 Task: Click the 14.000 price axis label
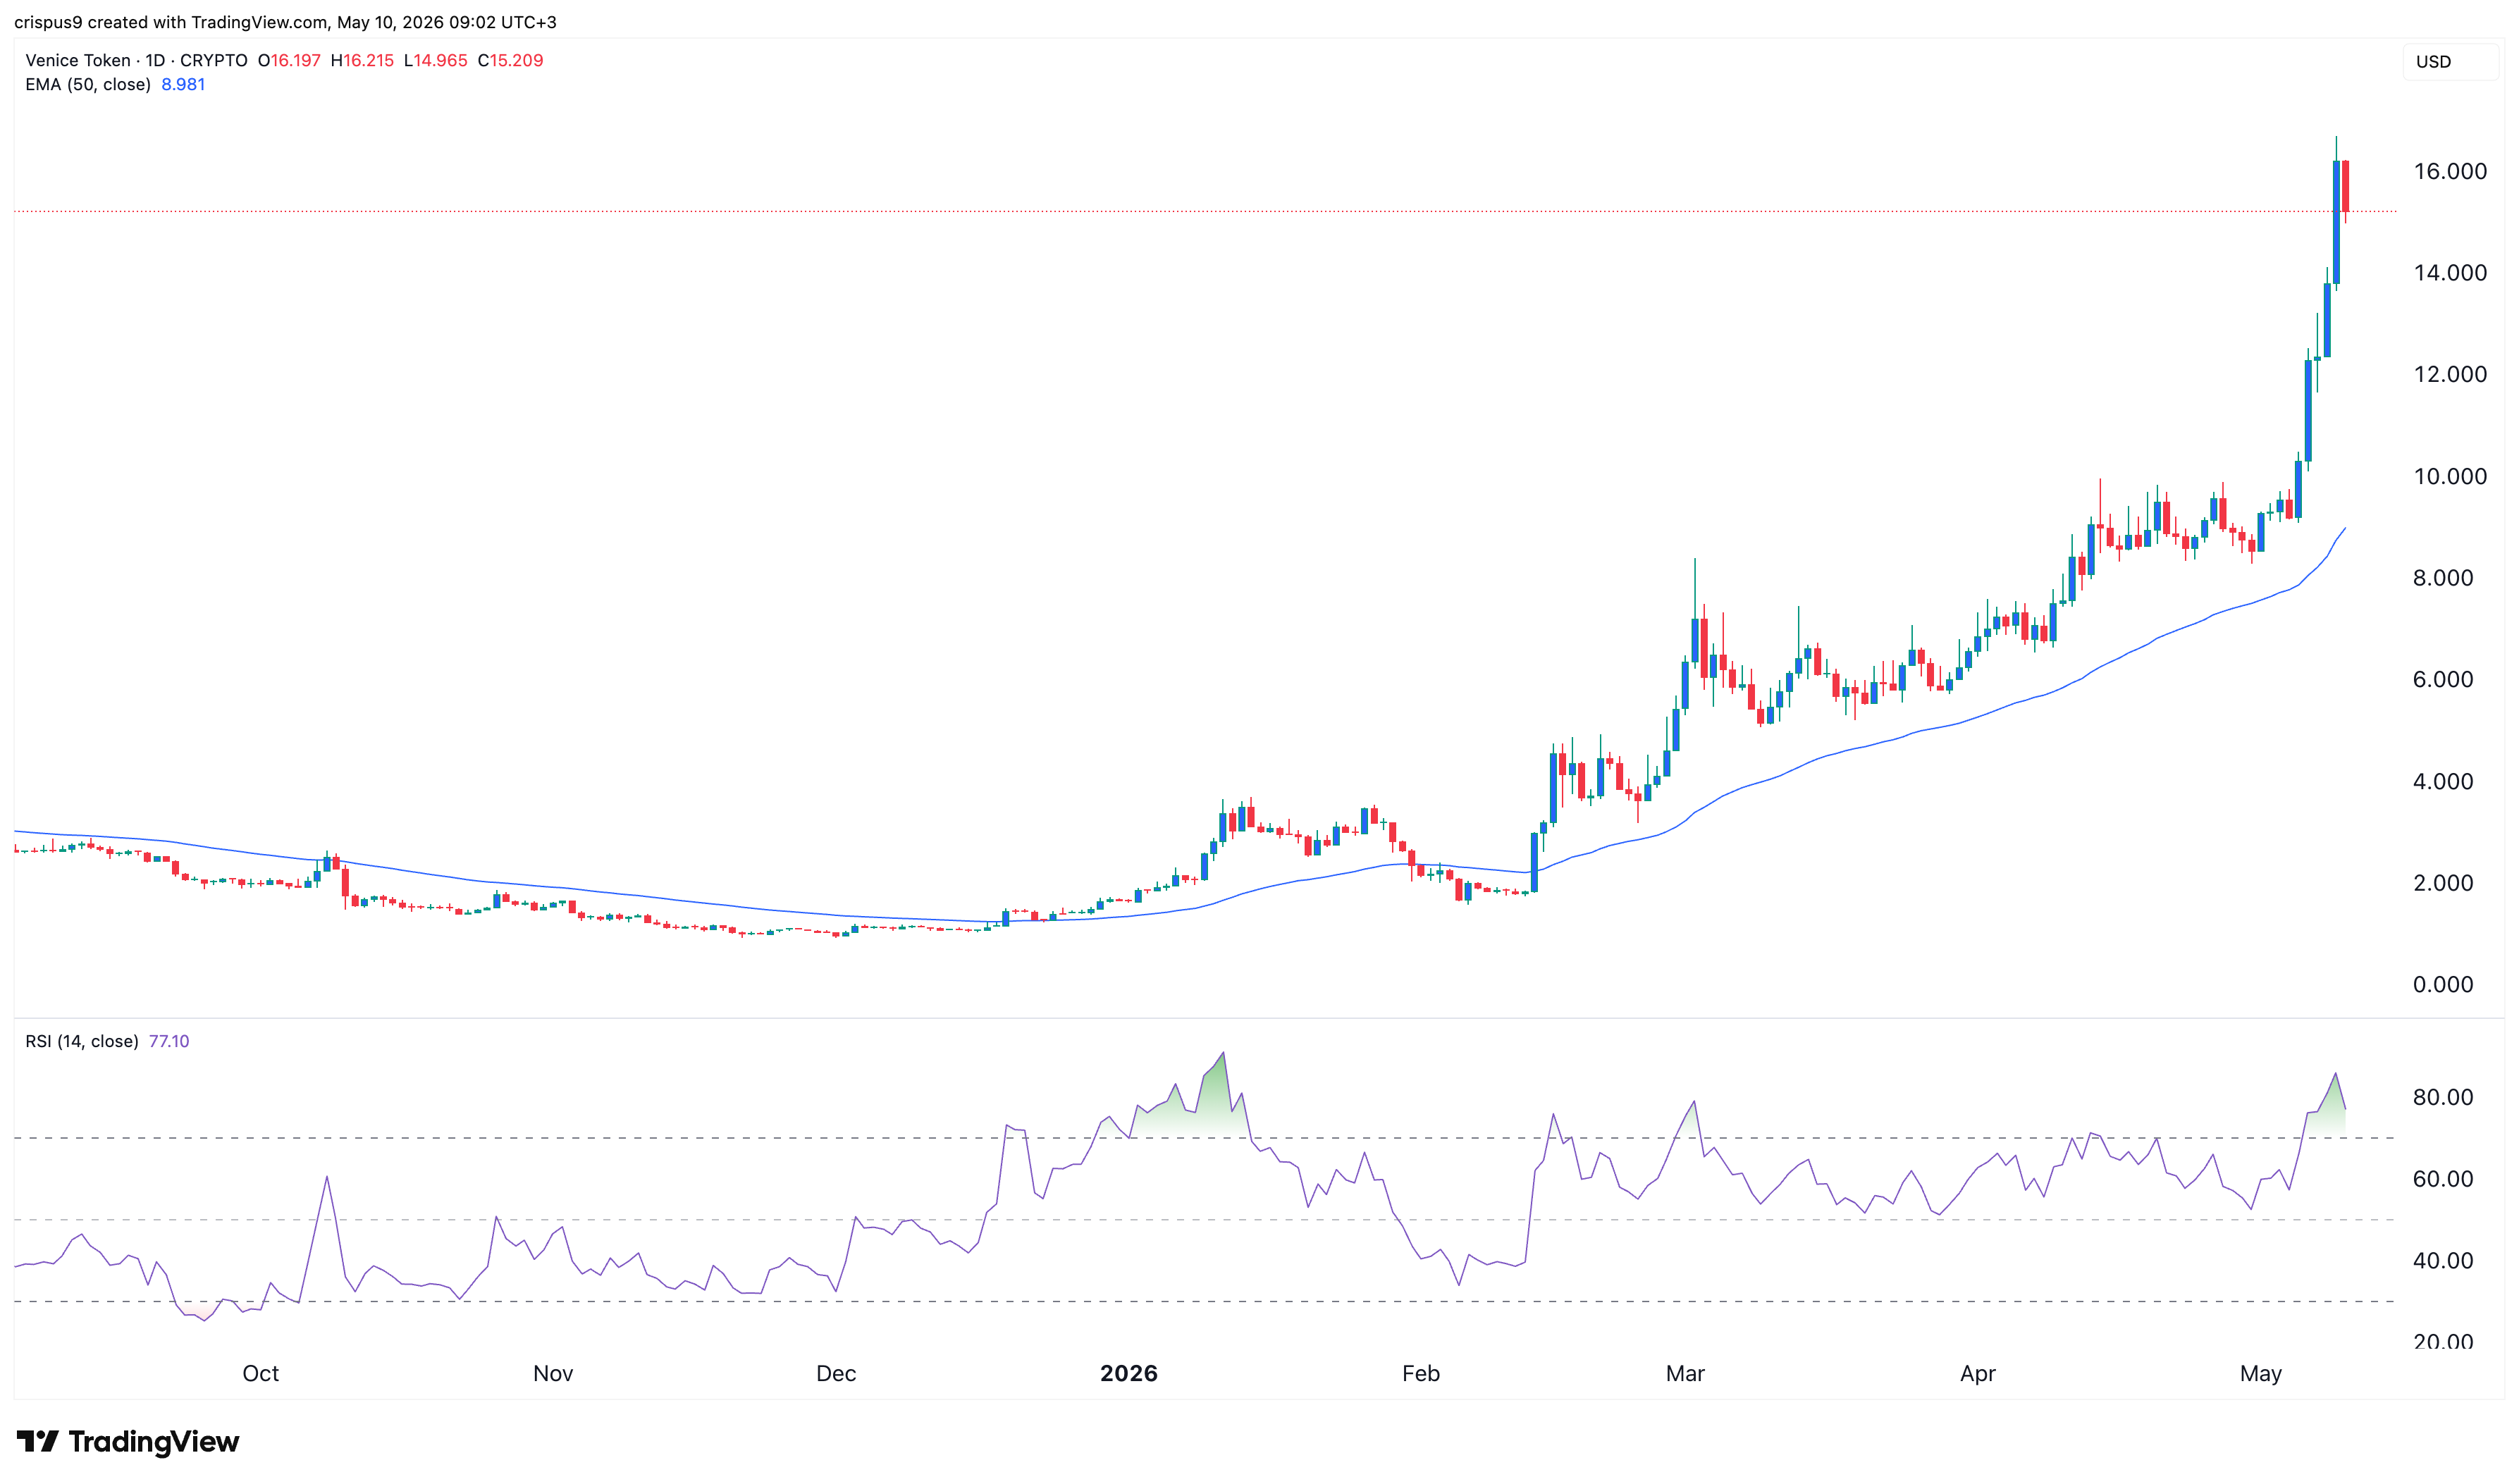2450,273
